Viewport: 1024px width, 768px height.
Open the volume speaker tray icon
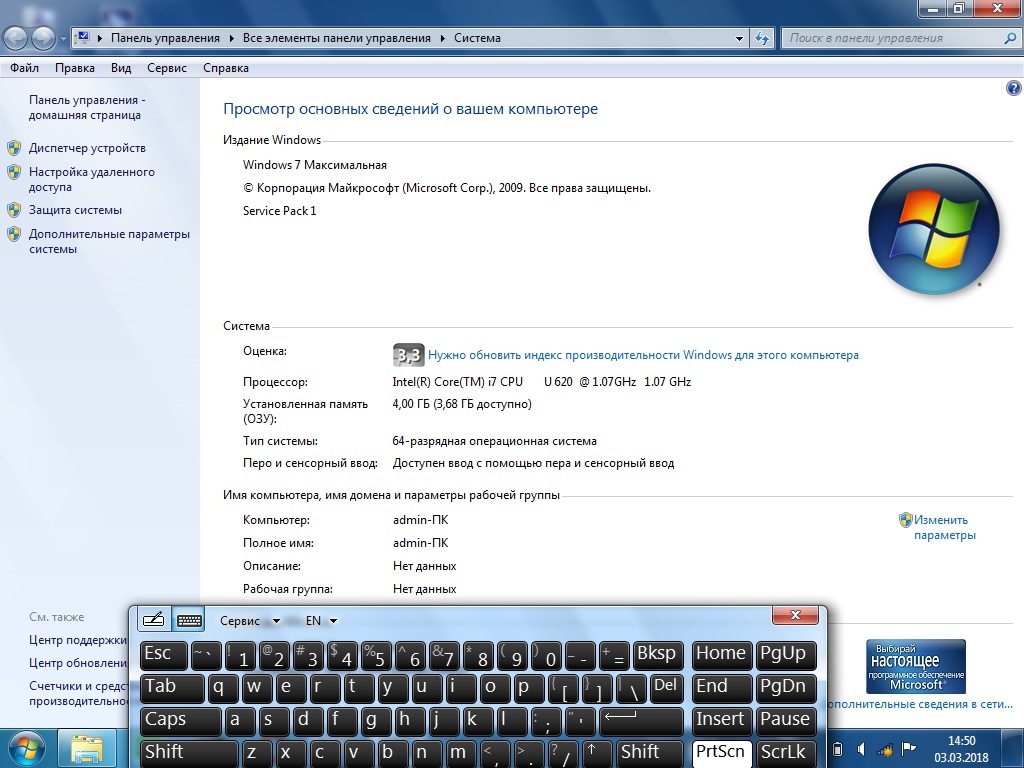point(861,749)
